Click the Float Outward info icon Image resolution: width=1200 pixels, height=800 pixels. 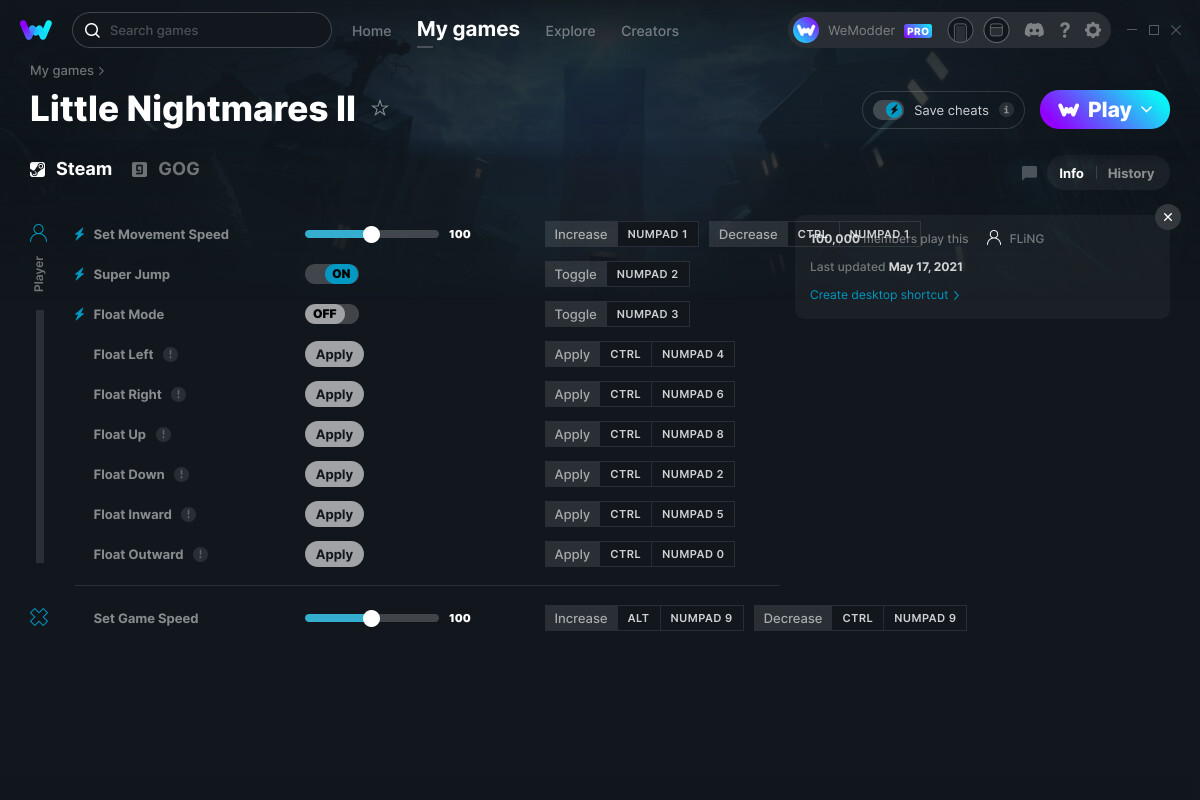click(x=200, y=554)
